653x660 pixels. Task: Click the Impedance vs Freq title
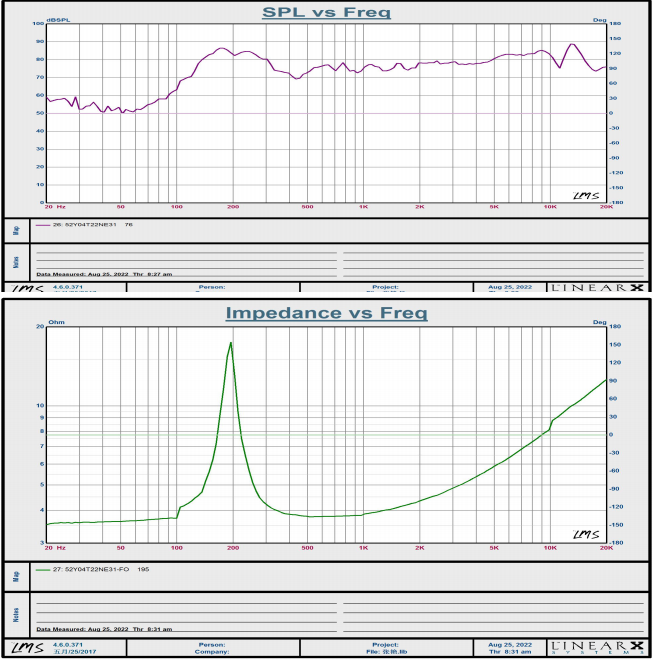click(x=326, y=313)
